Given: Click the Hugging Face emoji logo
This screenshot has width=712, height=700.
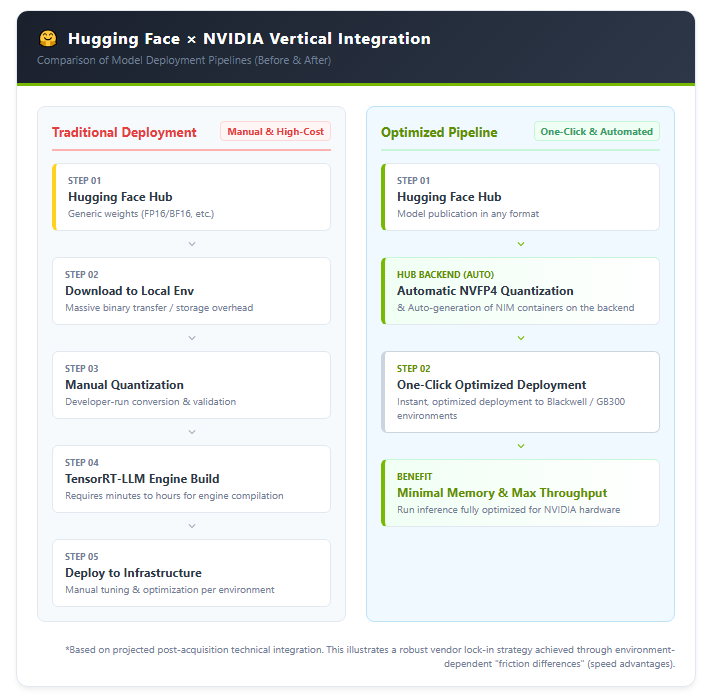Looking at the screenshot, I should 48,39.
